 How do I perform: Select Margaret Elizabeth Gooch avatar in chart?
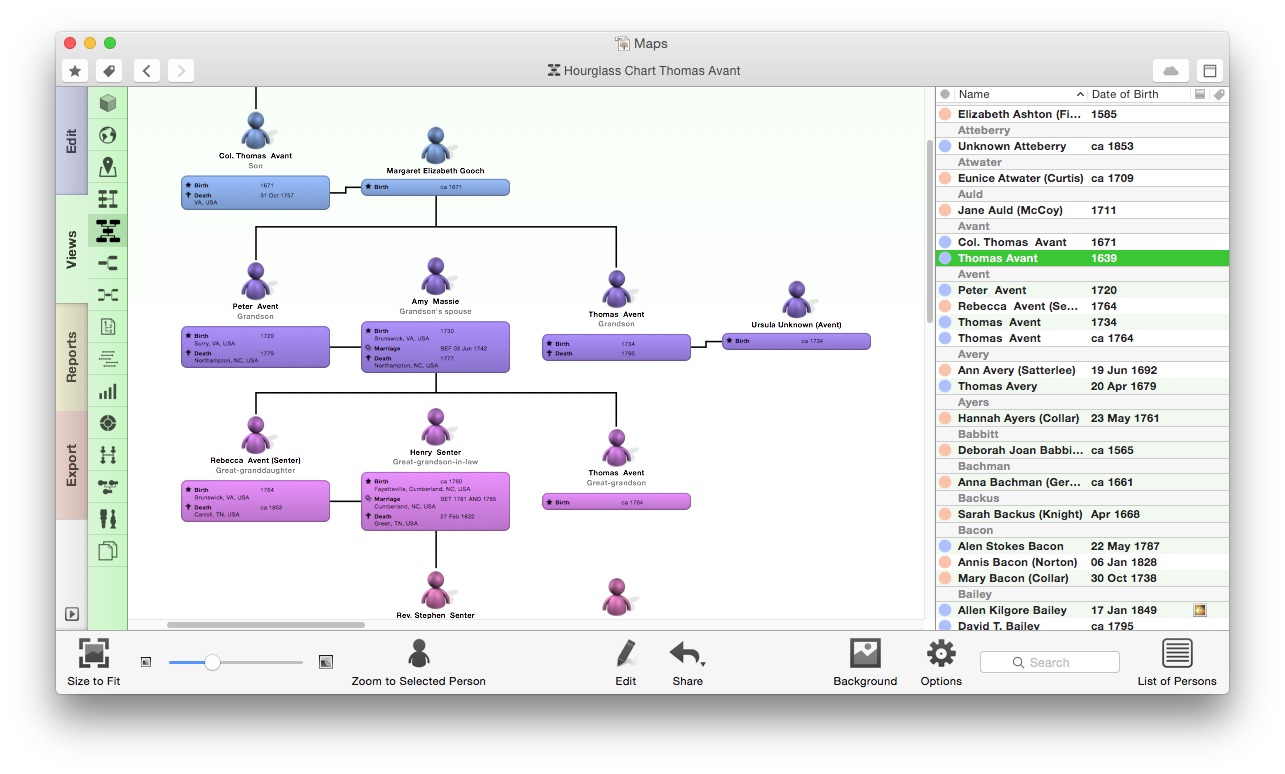436,146
